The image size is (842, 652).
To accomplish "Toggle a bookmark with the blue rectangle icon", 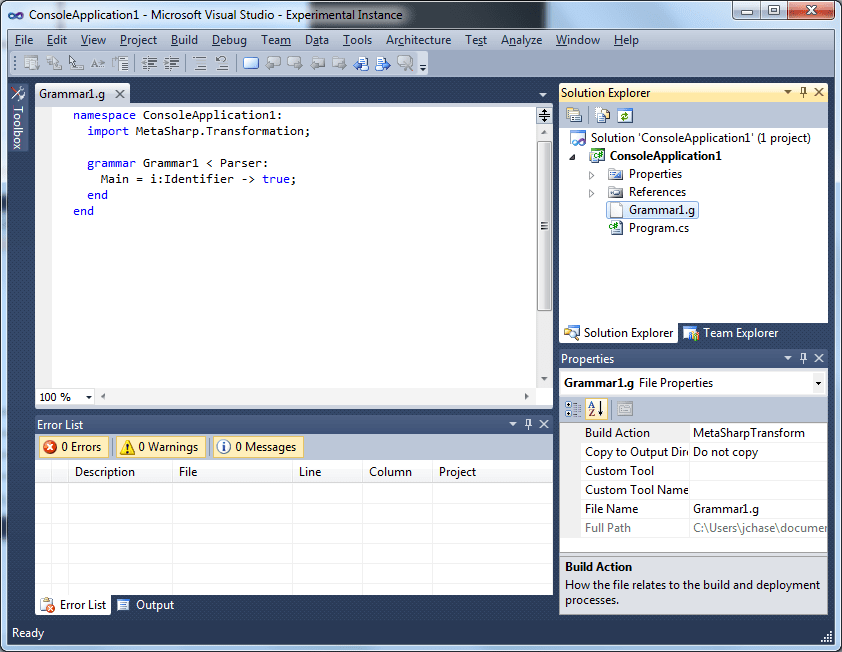I will [x=251, y=63].
